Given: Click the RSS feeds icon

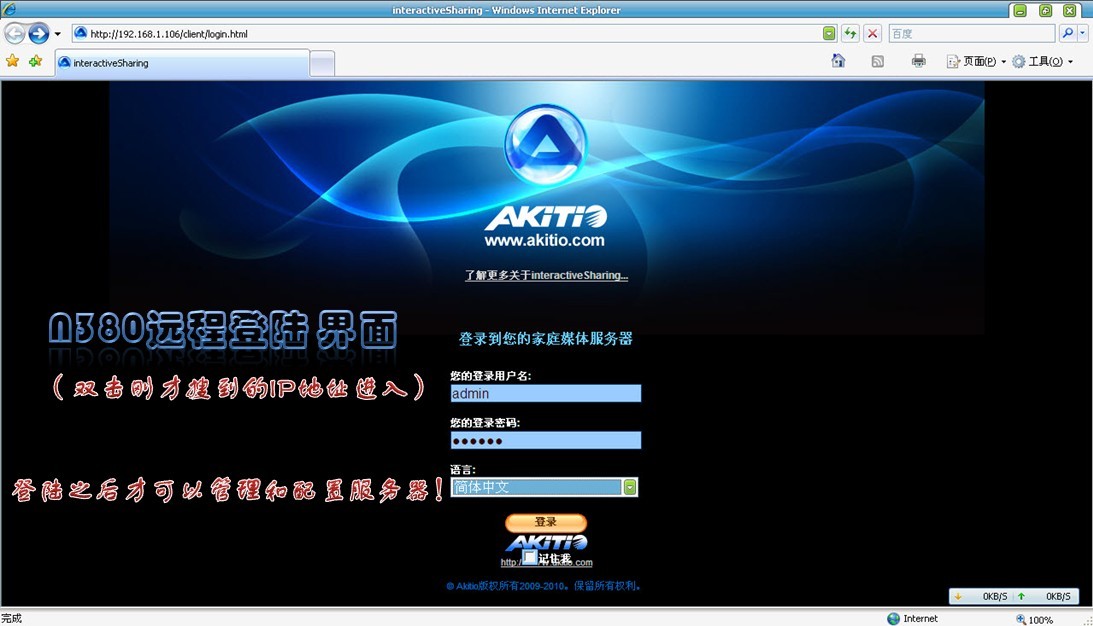Looking at the screenshot, I should [x=878, y=61].
